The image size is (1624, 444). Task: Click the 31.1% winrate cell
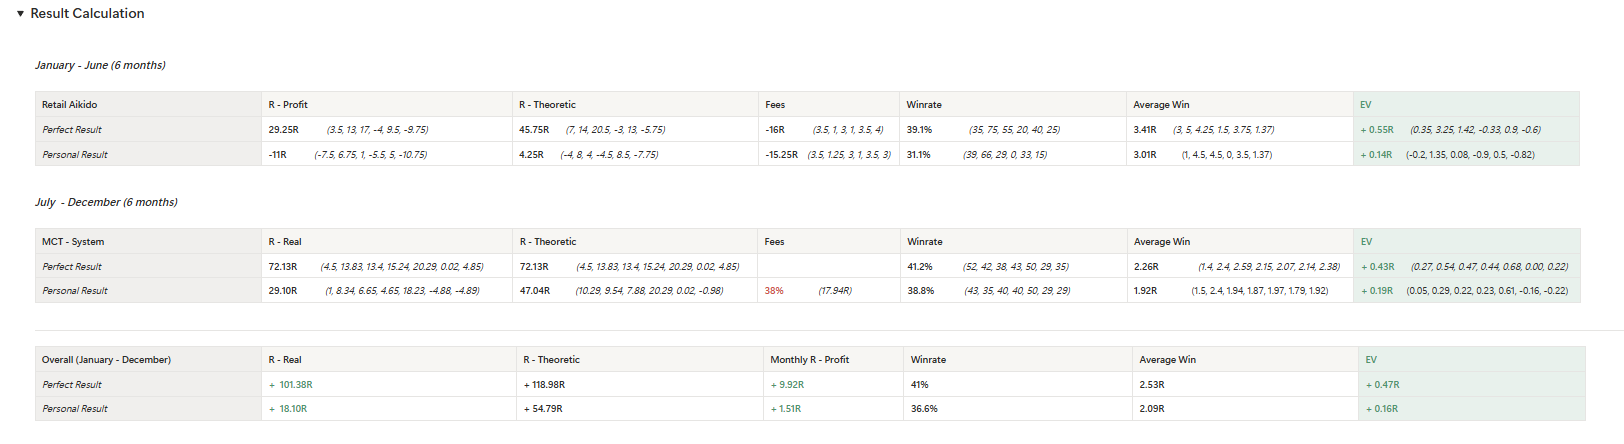coord(1013,154)
